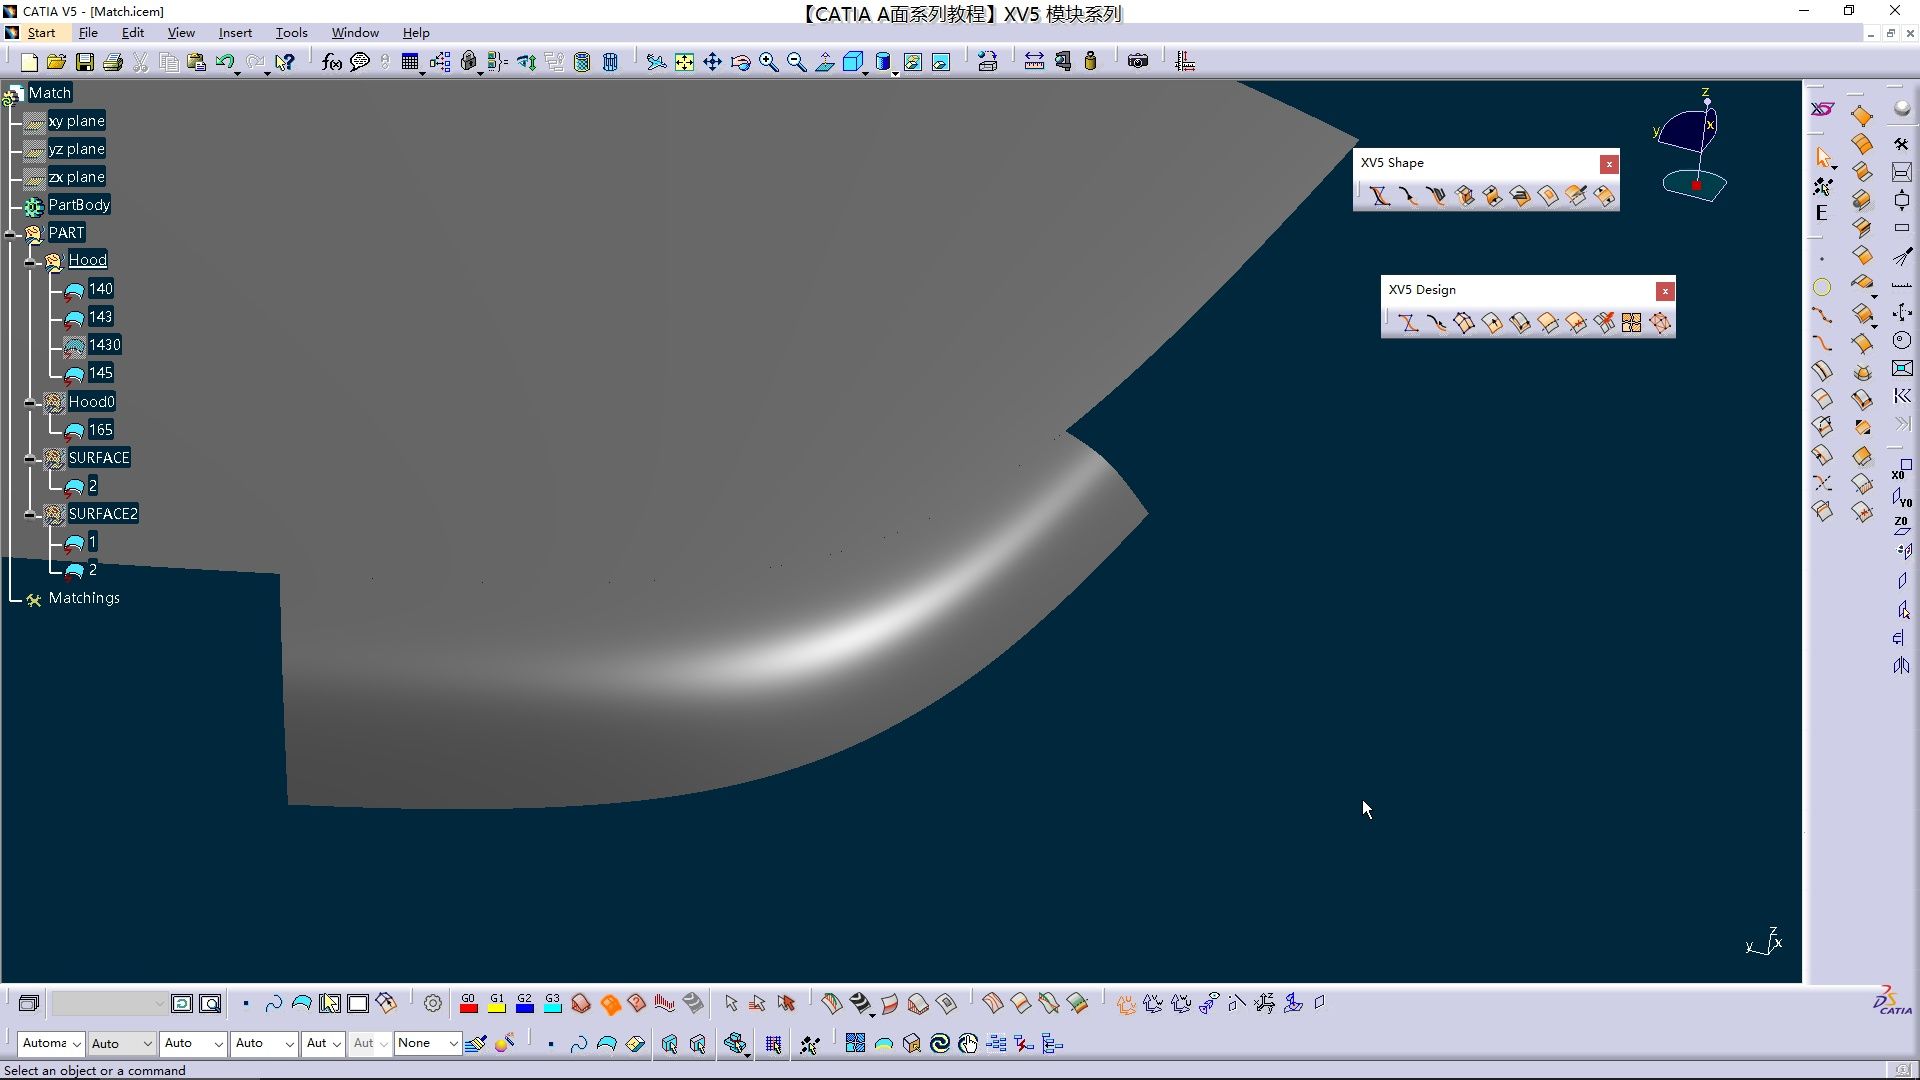Toggle the G0 continuity filter
Screen dimensions: 1920x1080
point(468,1003)
